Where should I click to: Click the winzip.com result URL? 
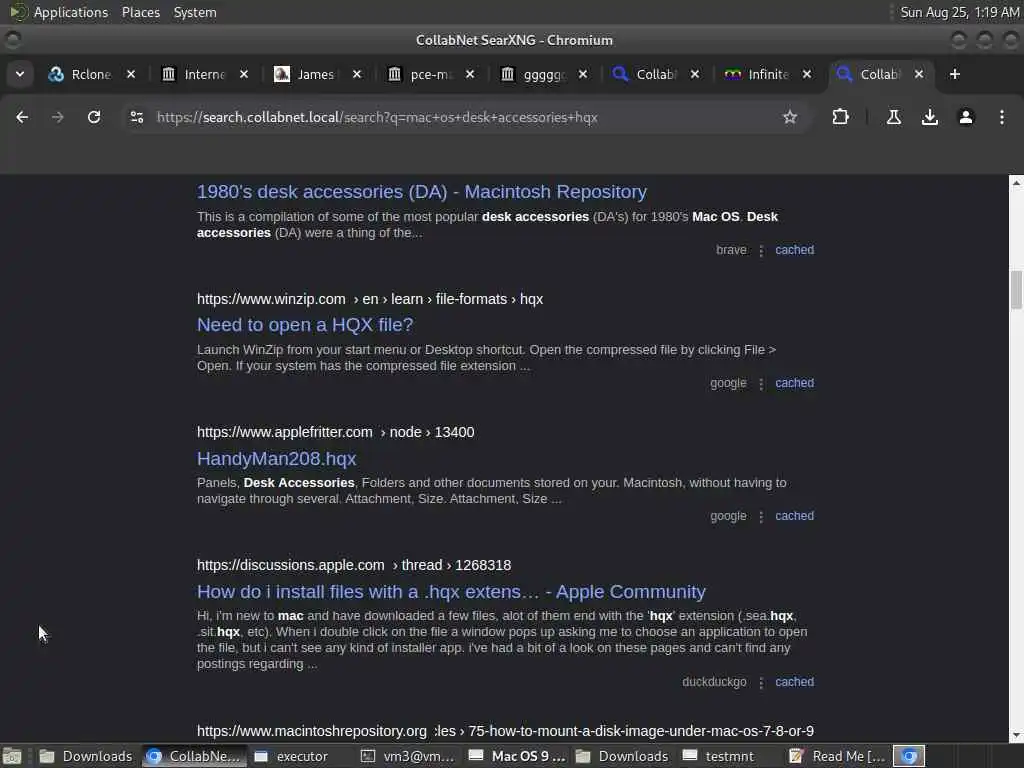pyautogui.click(x=370, y=299)
